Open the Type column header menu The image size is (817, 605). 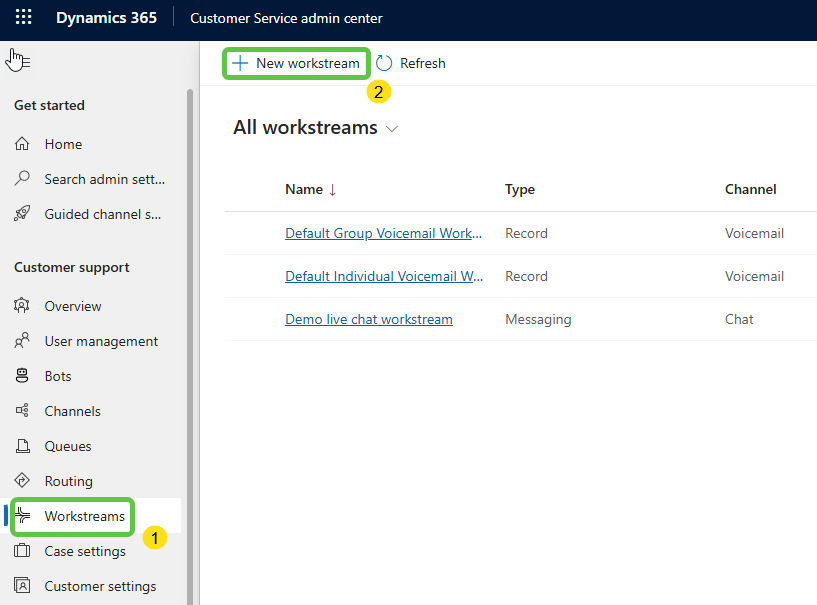(520, 189)
